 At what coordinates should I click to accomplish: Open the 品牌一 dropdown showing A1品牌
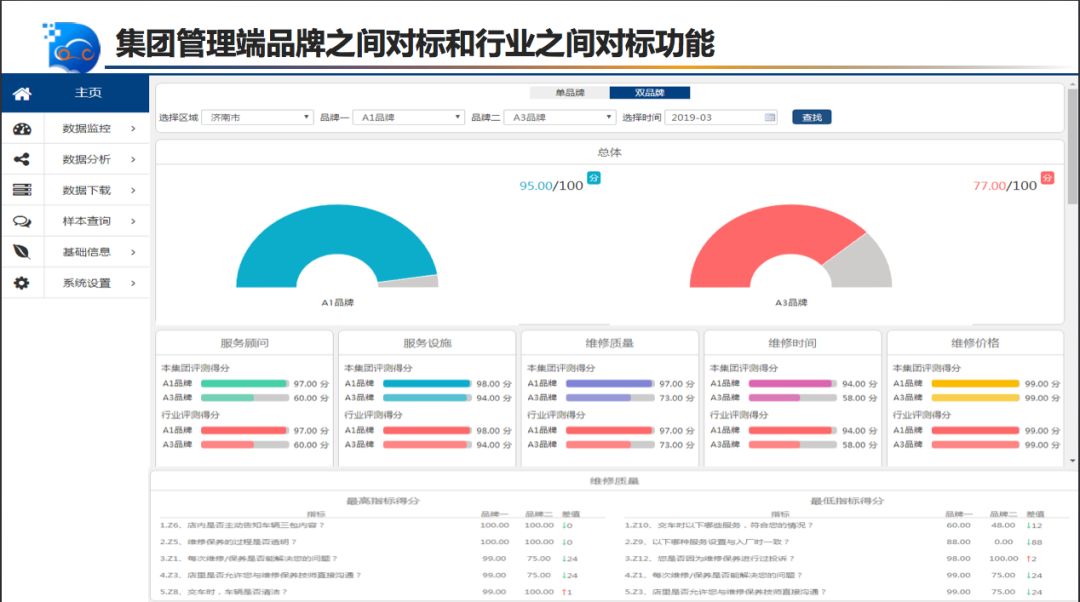(x=410, y=117)
